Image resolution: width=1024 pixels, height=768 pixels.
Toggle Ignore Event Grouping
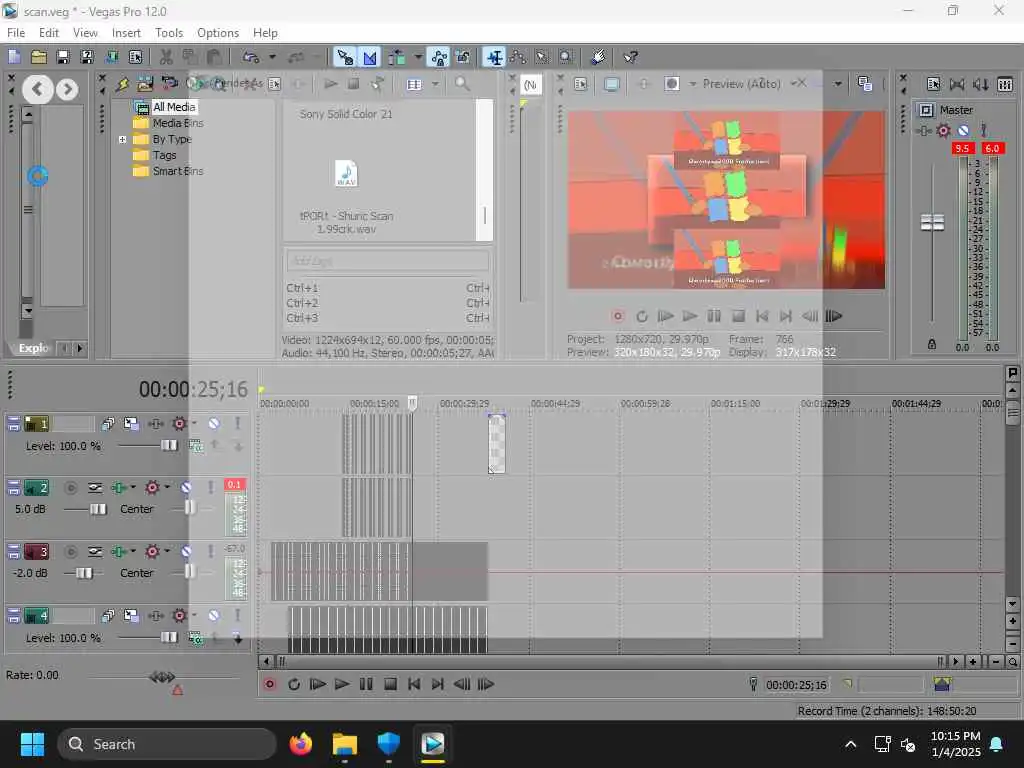click(463, 57)
